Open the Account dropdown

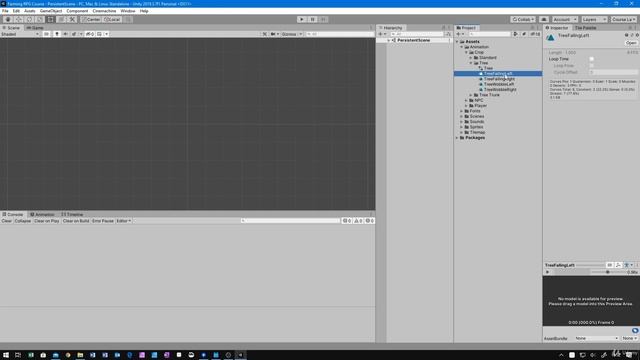coord(564,20)
